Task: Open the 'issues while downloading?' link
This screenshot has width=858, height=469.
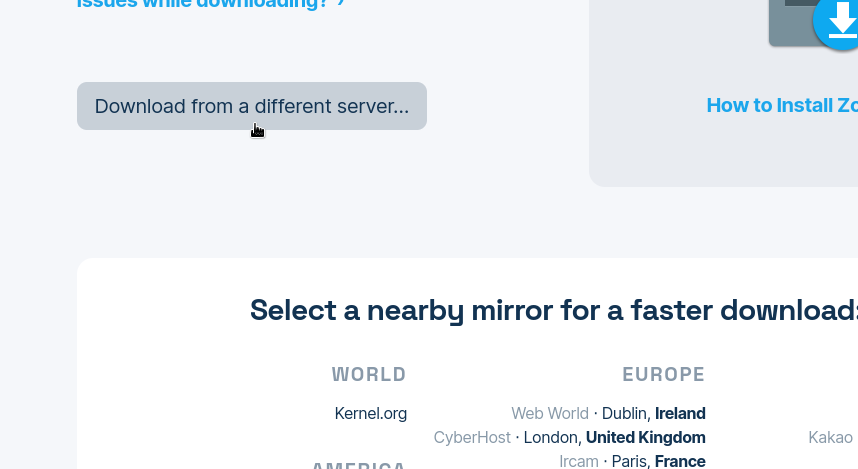Action: click(x=211, y=3)
